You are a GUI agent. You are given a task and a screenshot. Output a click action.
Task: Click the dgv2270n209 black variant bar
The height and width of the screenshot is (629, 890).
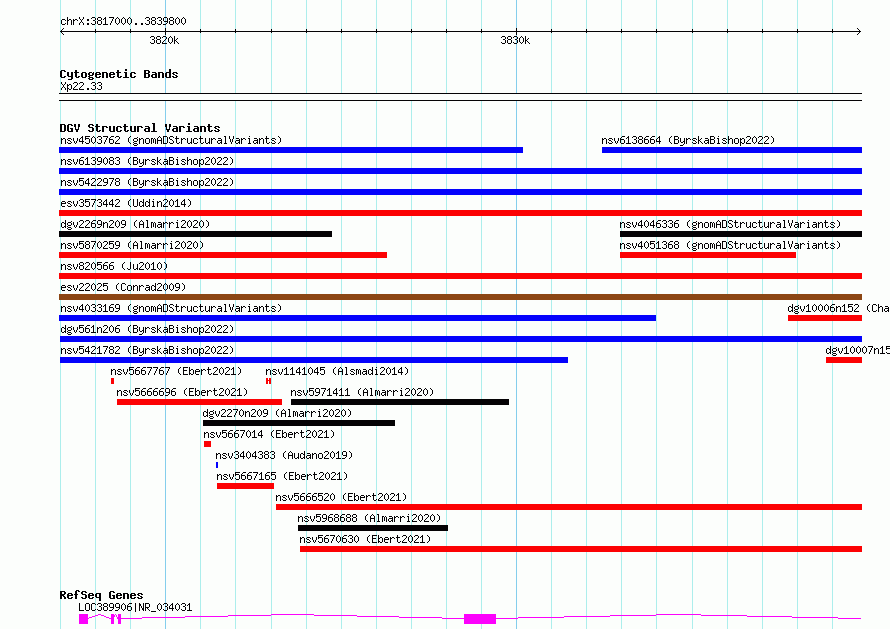(299, 423)
